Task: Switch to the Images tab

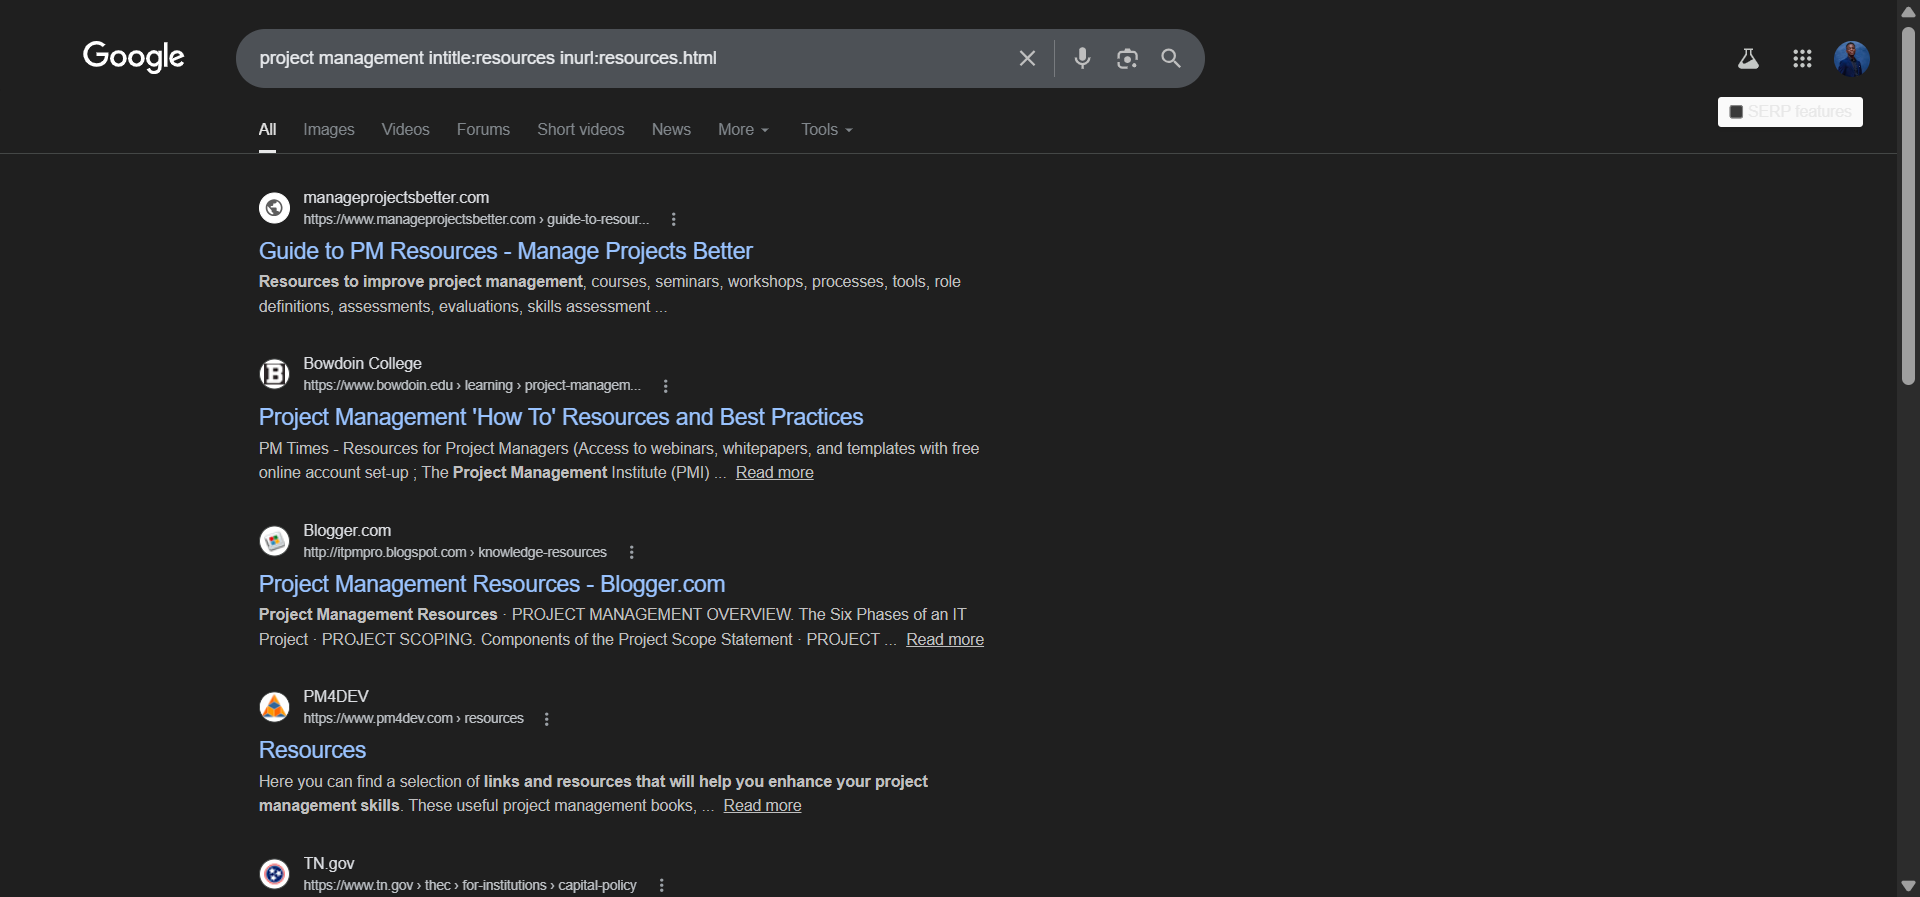Action: [329, 130]
